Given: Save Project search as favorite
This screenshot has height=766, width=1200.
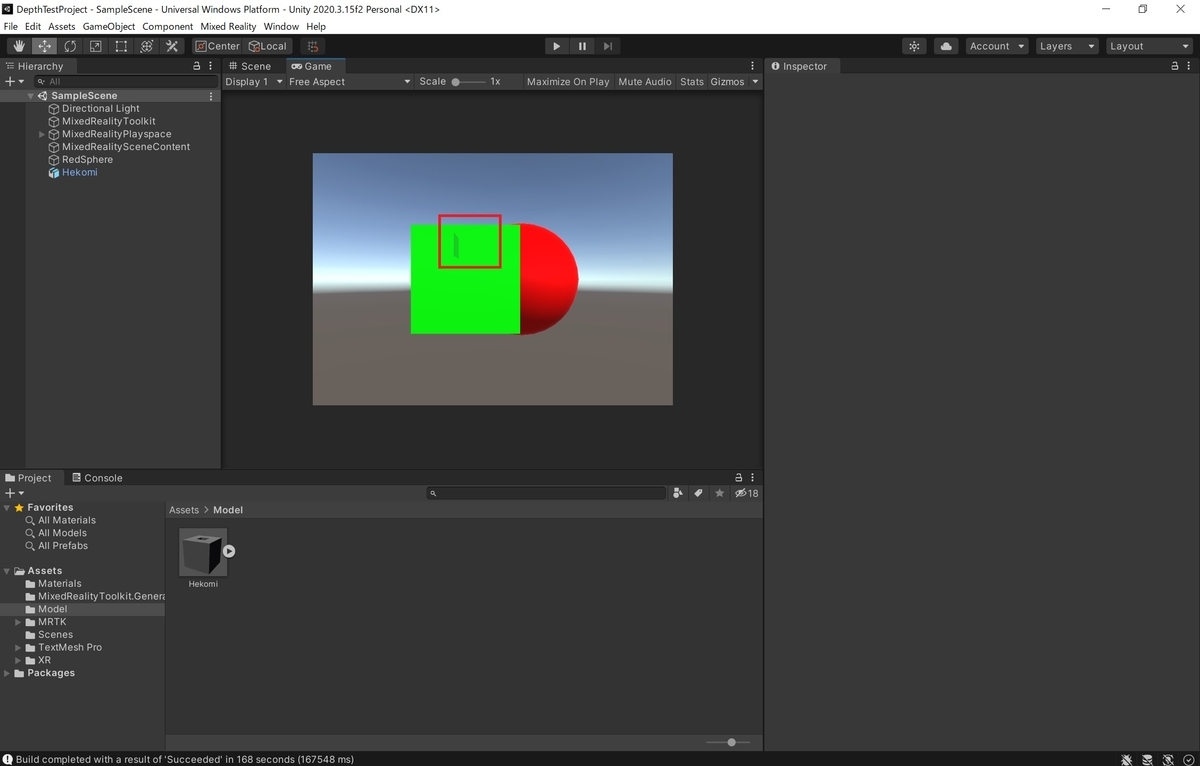Looking at the screenshot, I should tap(719, 493).
